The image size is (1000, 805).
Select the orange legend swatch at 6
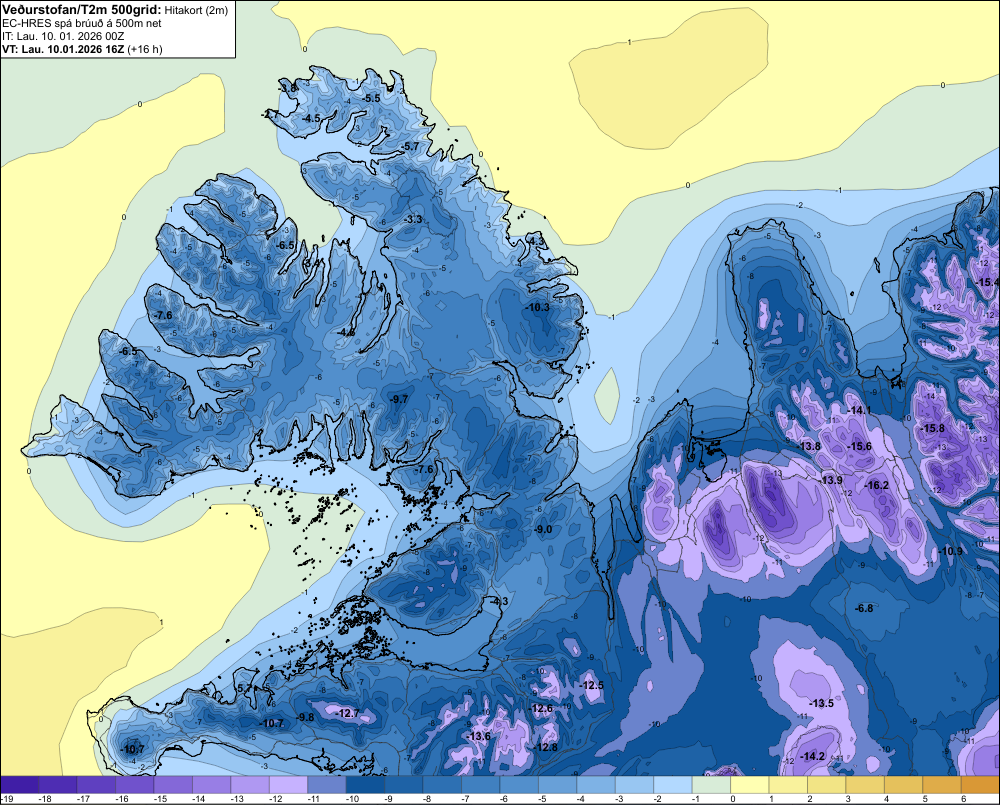point(980,784)
